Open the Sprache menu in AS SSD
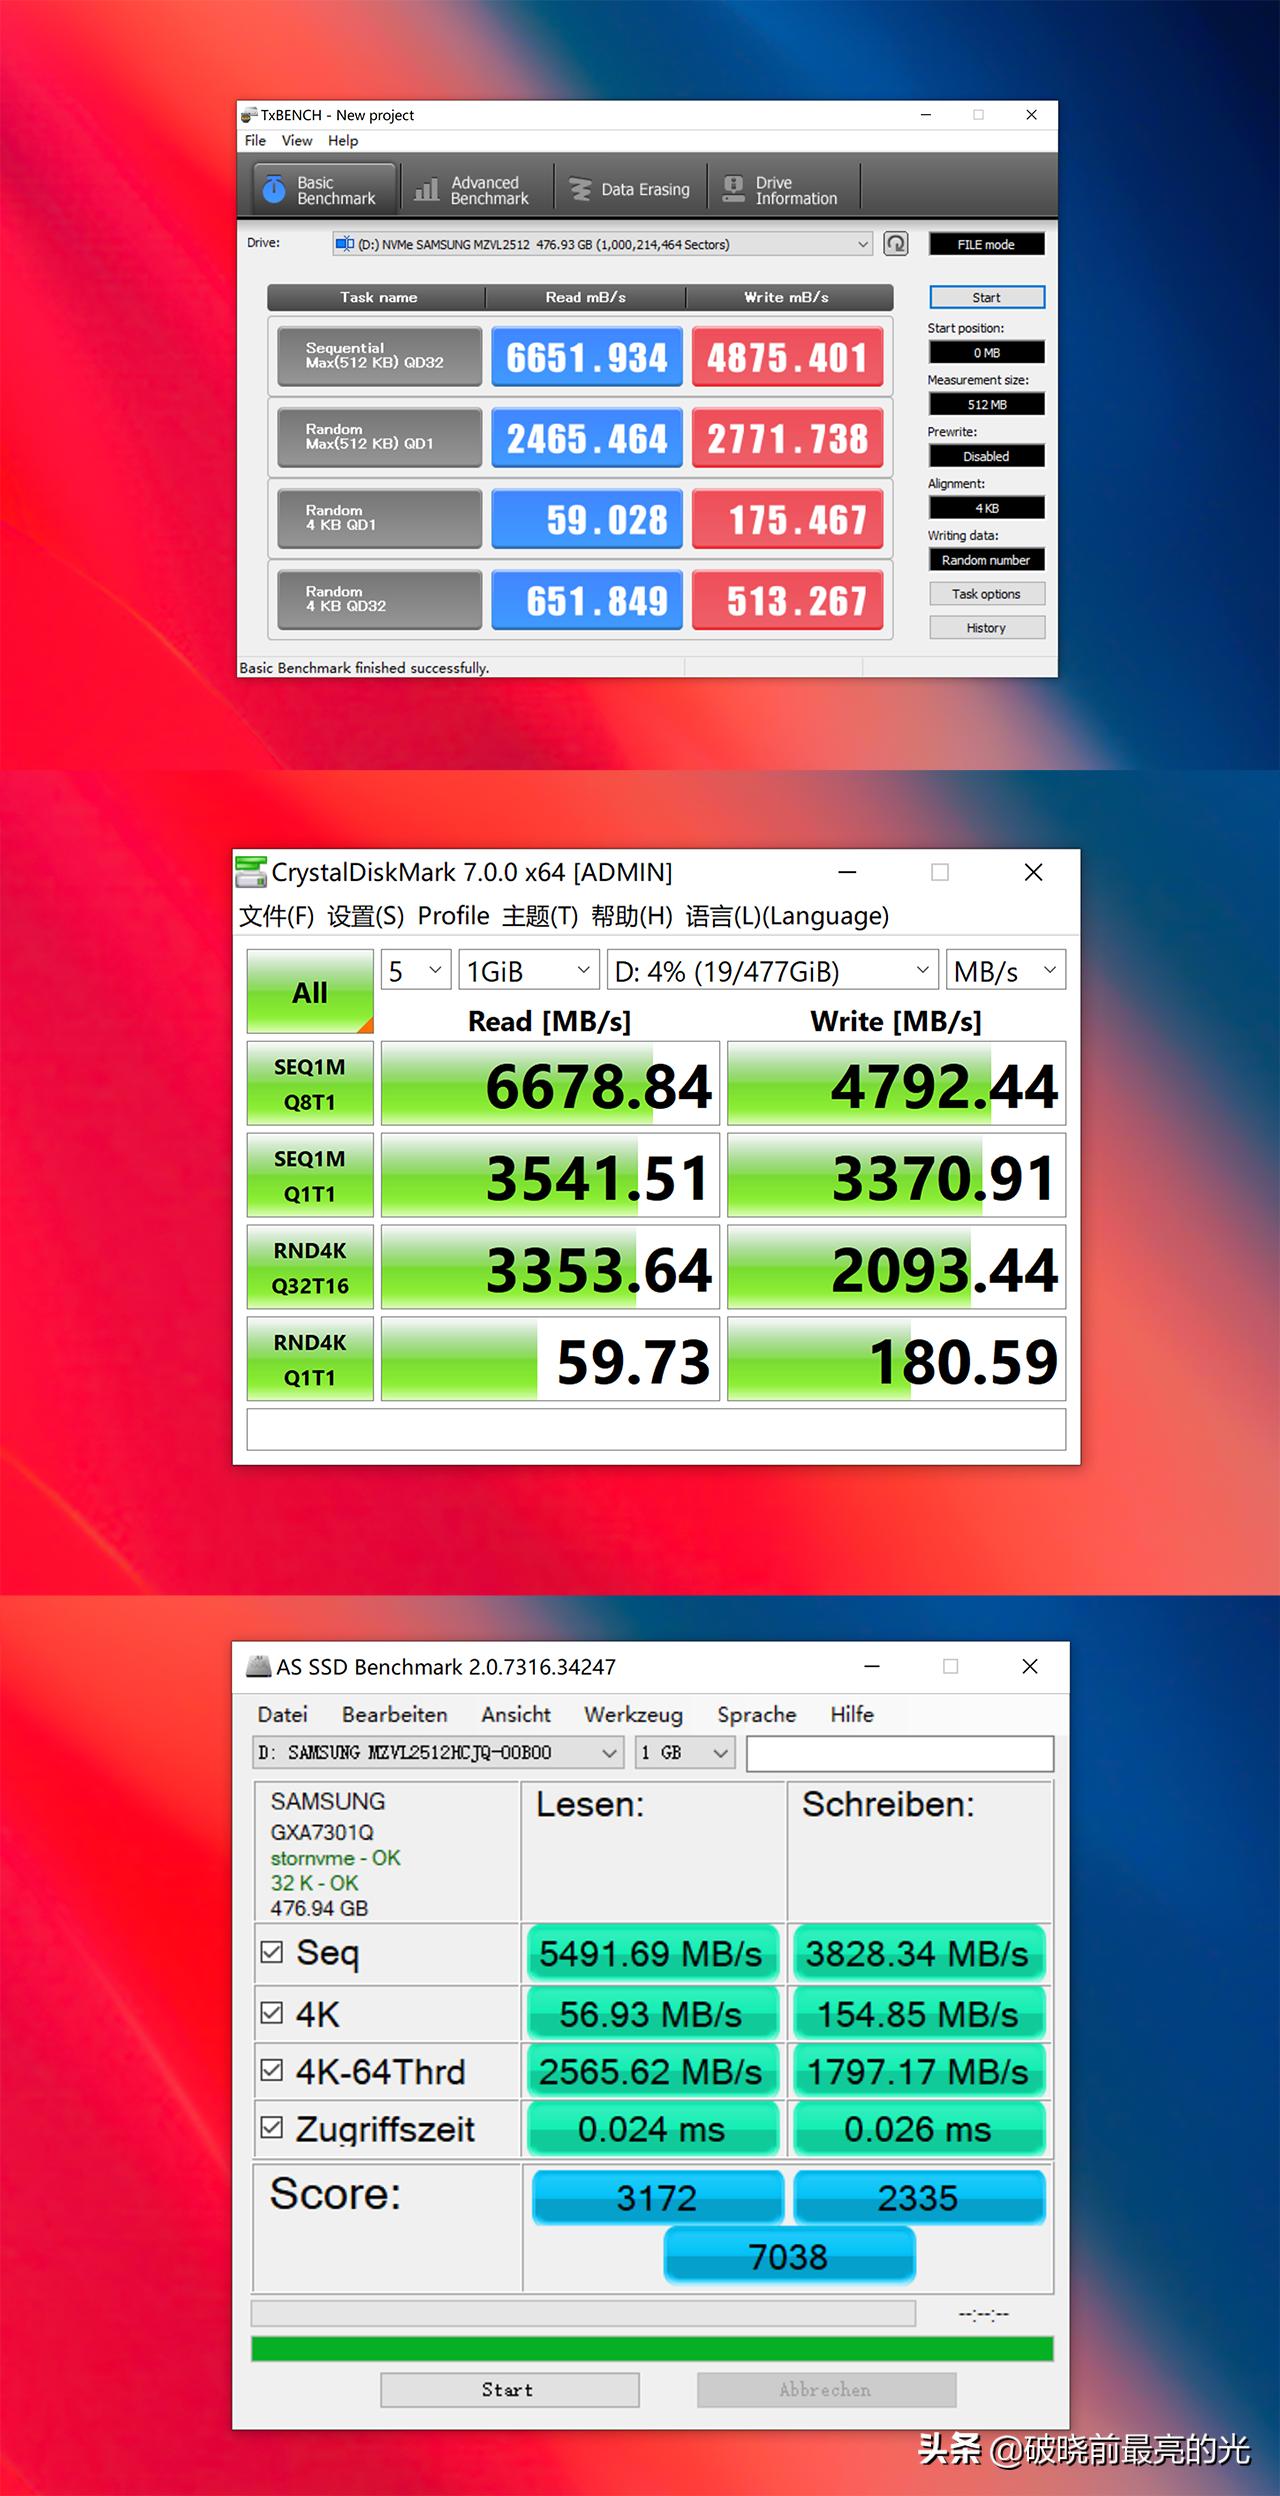The image size is (1280, 2496). [757, 1714]
